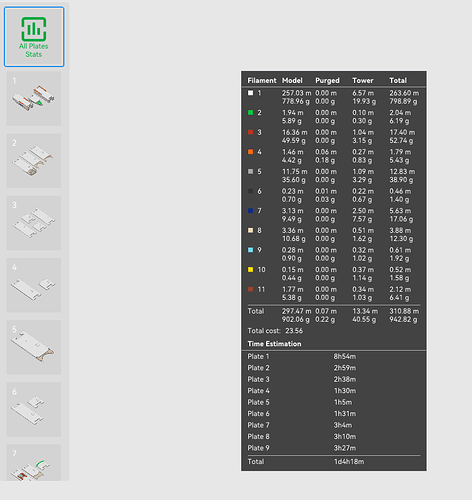Click the gray filament 5 color swatch
Image resolution: width=472 pixels, height=500 pixels.
pos(250,171)
